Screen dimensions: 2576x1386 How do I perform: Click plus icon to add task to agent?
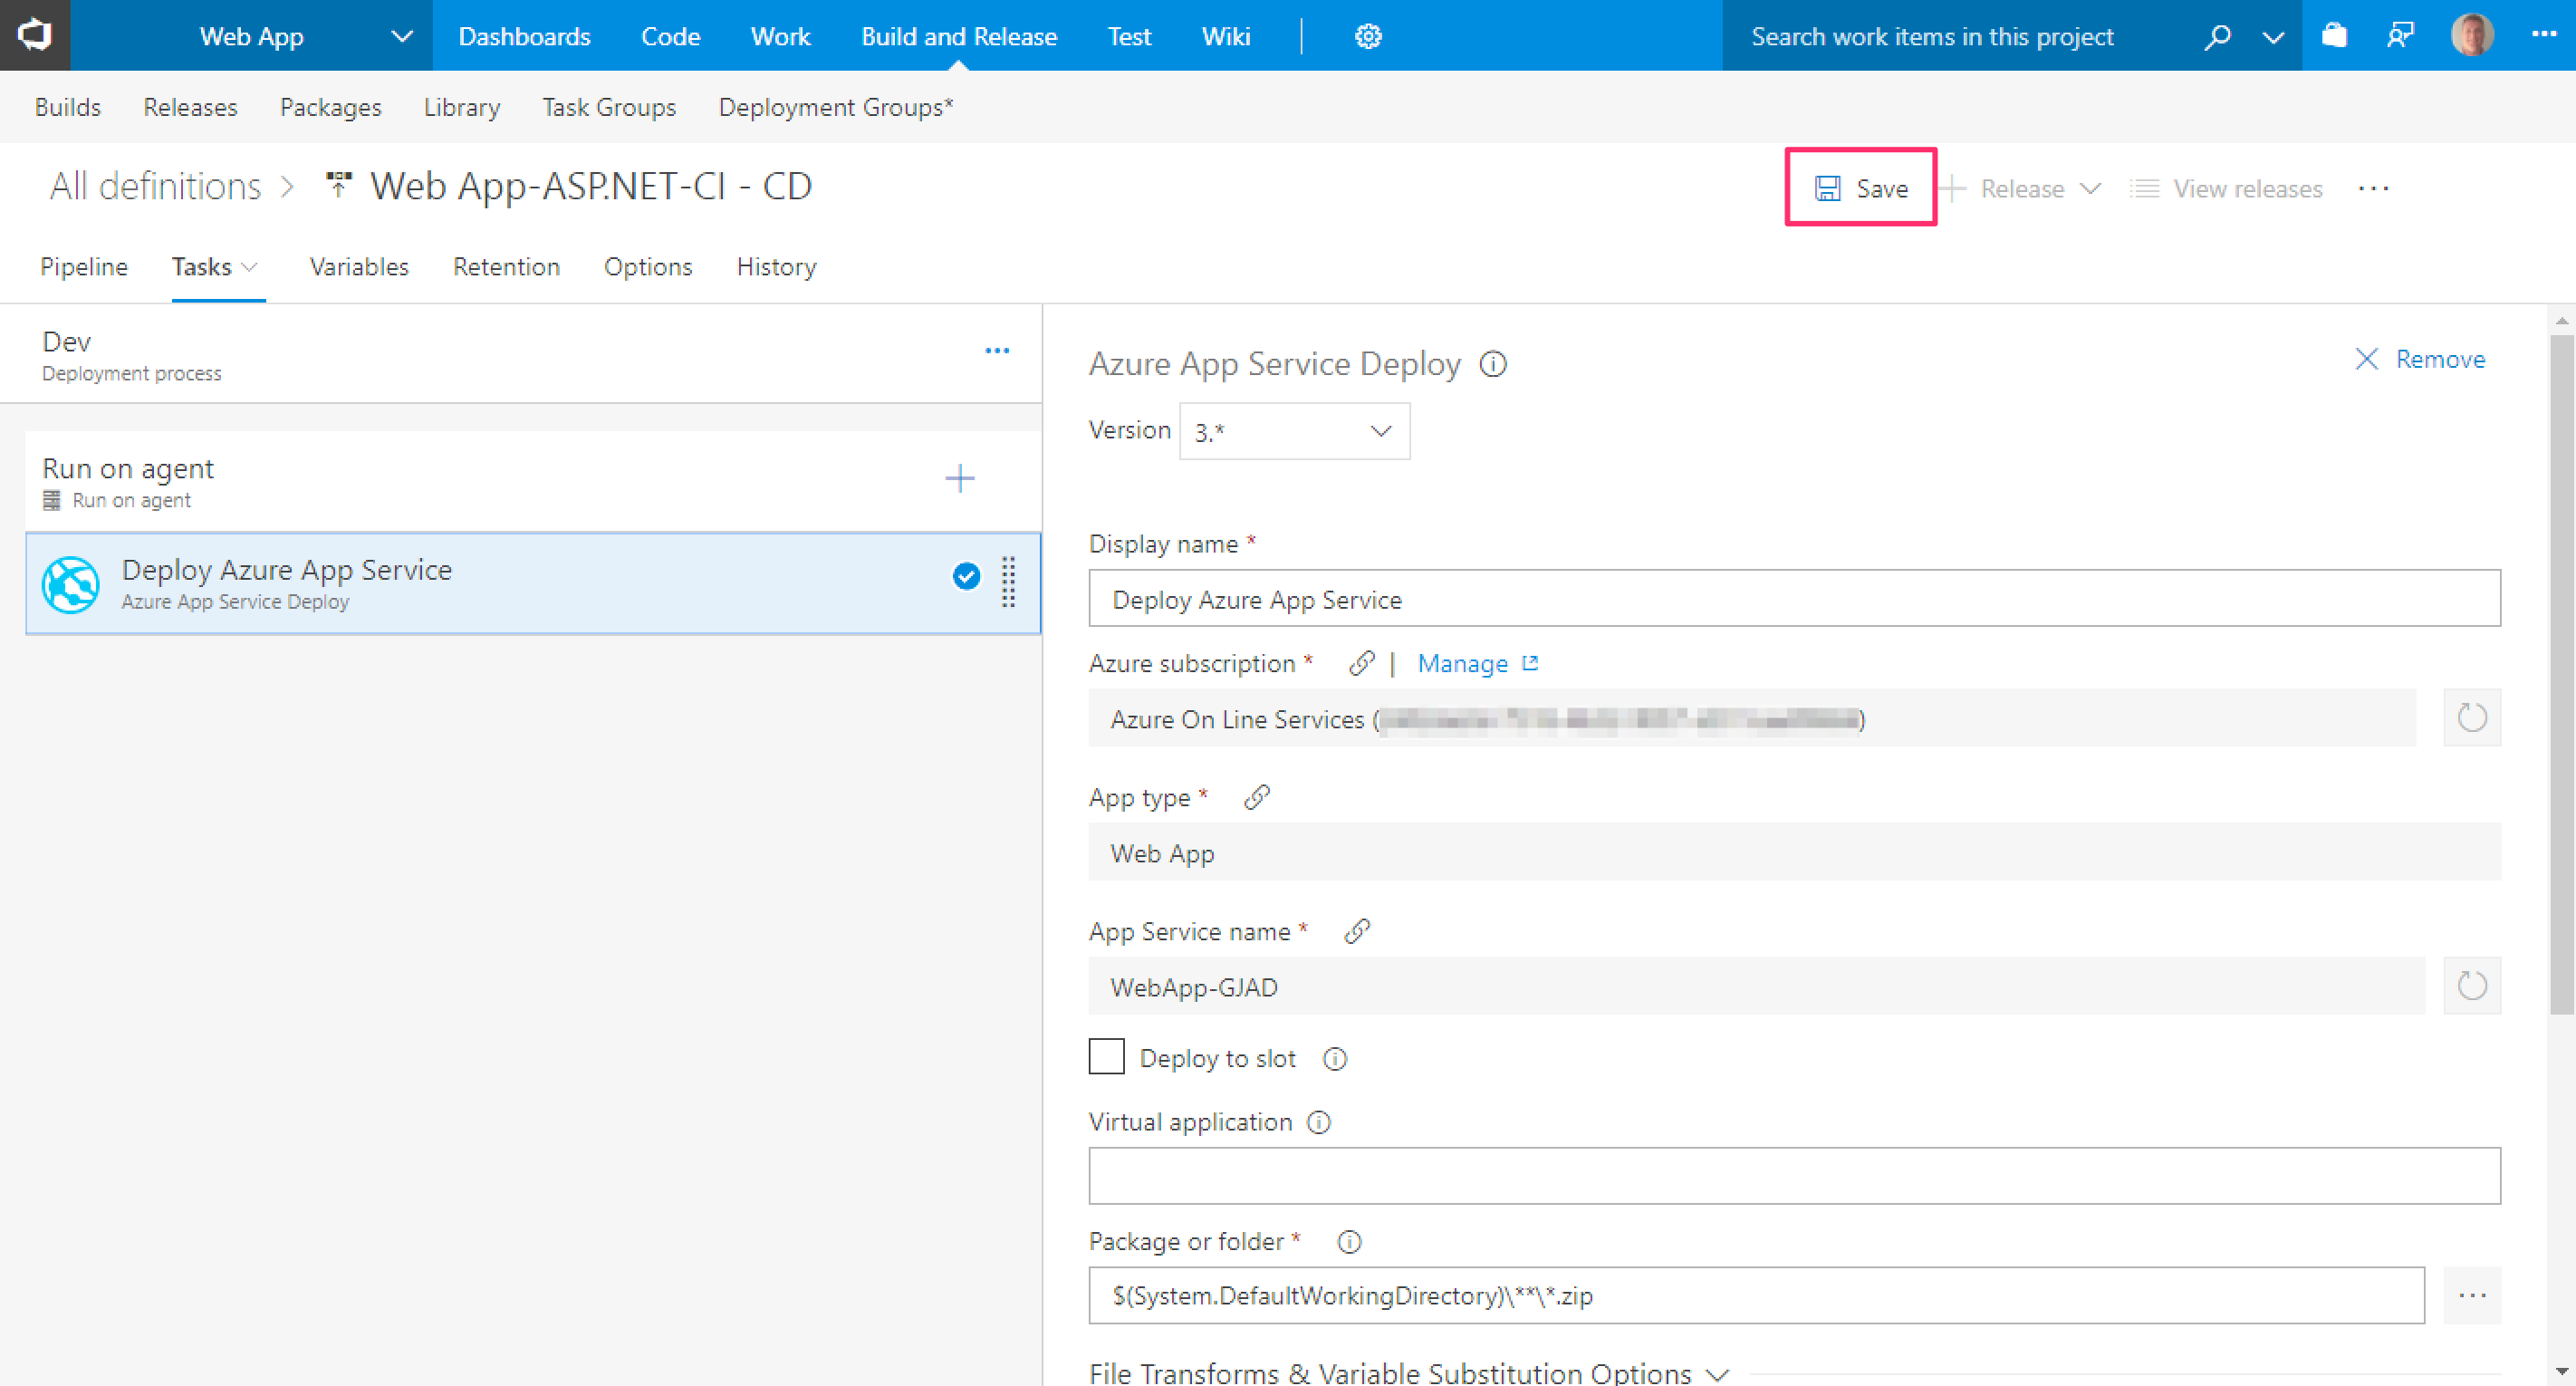coord(959,479)
